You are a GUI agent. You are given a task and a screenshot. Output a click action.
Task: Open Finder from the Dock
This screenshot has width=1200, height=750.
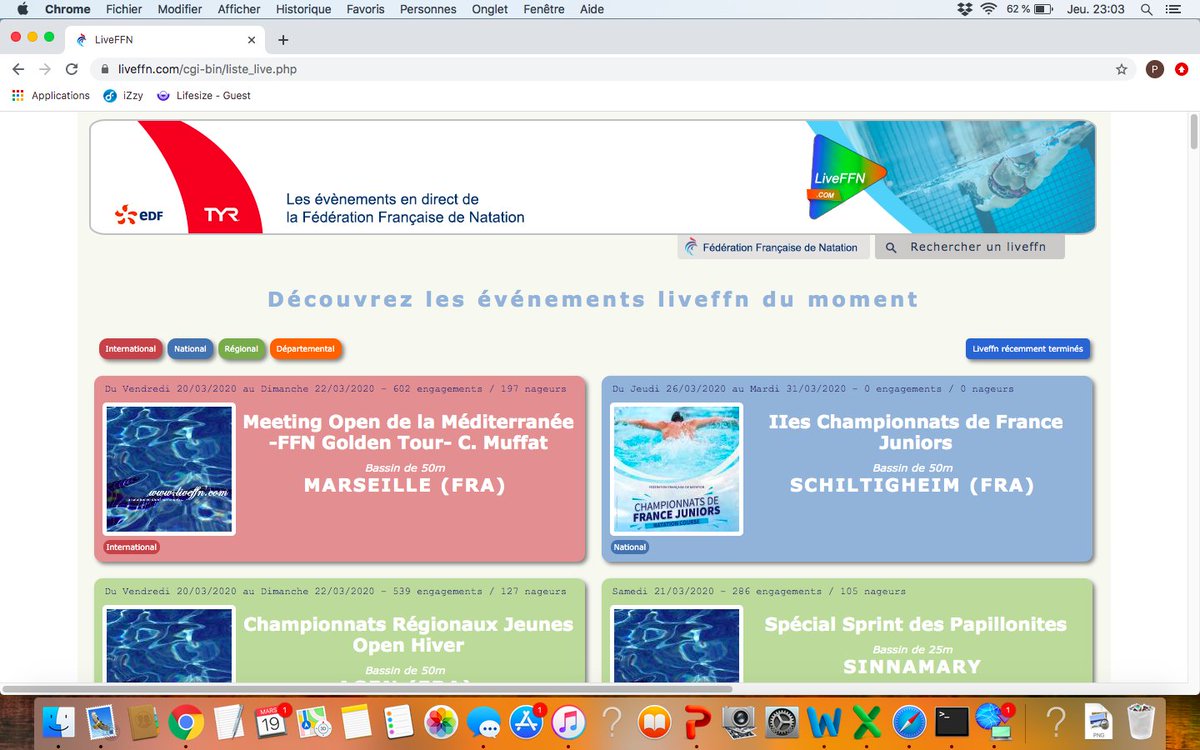[61, 721]
